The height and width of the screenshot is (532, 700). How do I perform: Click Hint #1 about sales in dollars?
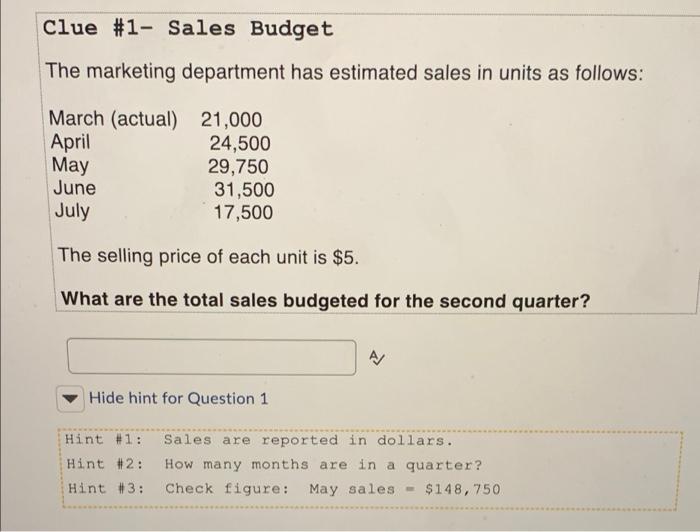pos(259,440)
